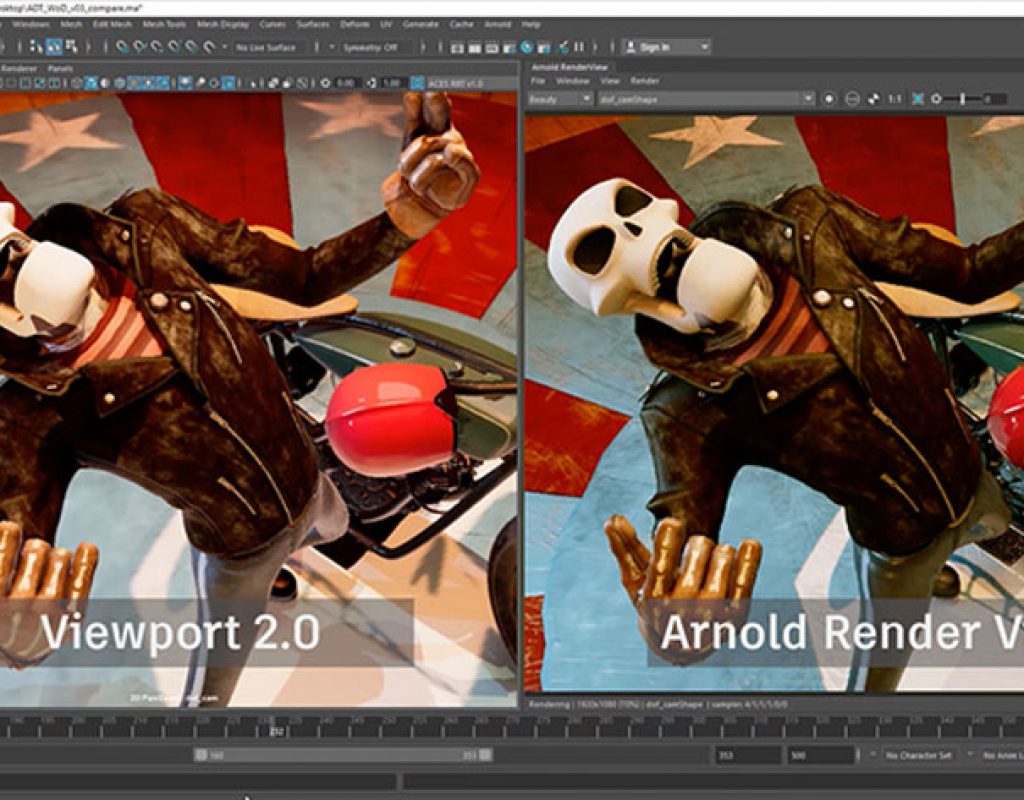1024x800 pixels.
Task: Click the RenderView record circle icon
Action: 829,99
